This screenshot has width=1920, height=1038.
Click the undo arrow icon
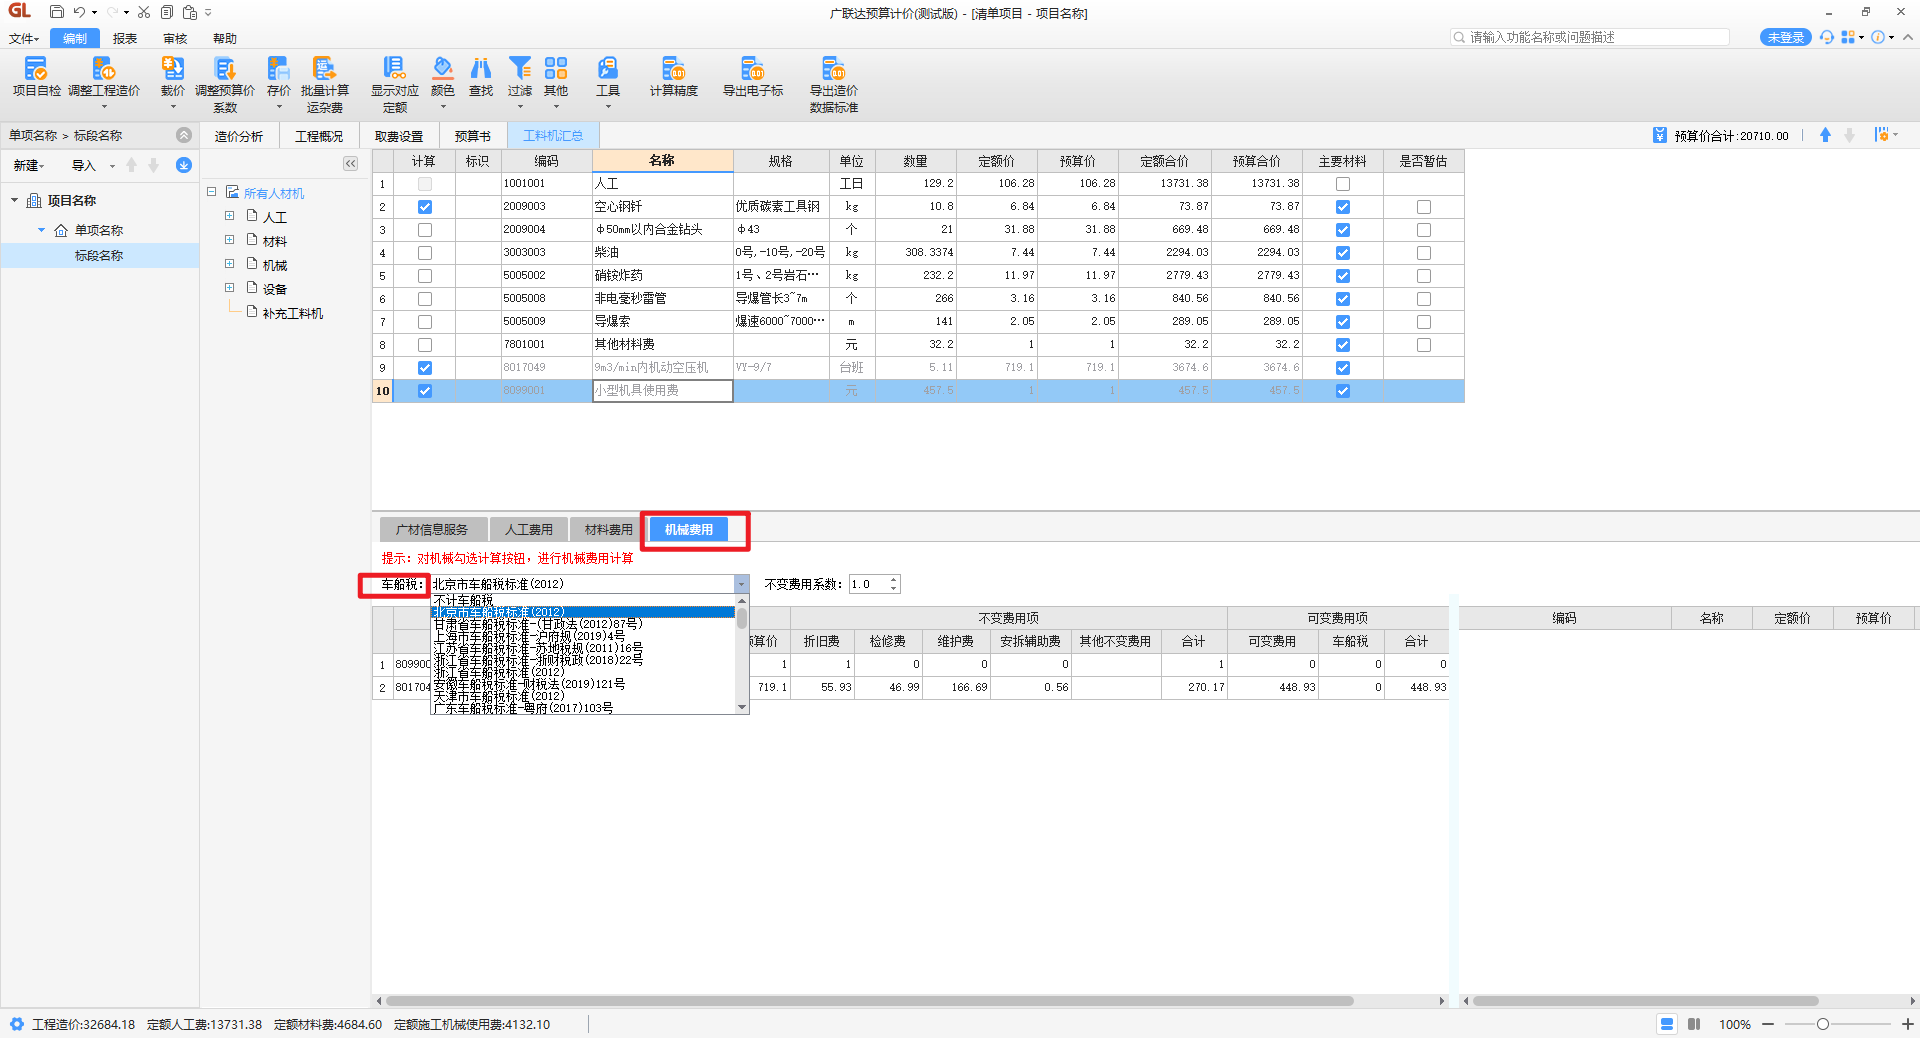(79, 12)
